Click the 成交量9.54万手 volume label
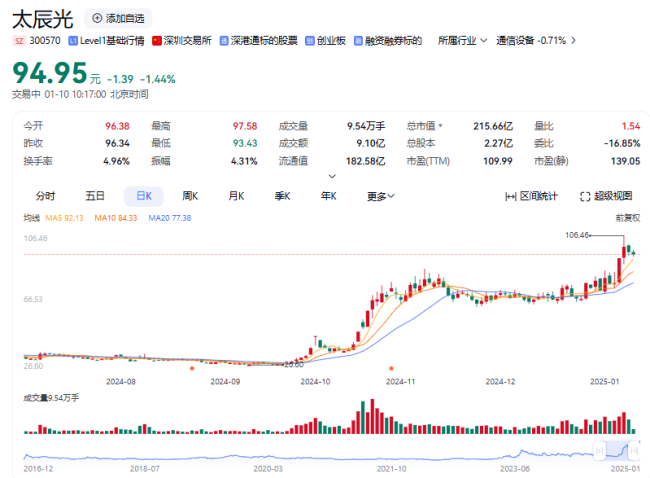 51,398
